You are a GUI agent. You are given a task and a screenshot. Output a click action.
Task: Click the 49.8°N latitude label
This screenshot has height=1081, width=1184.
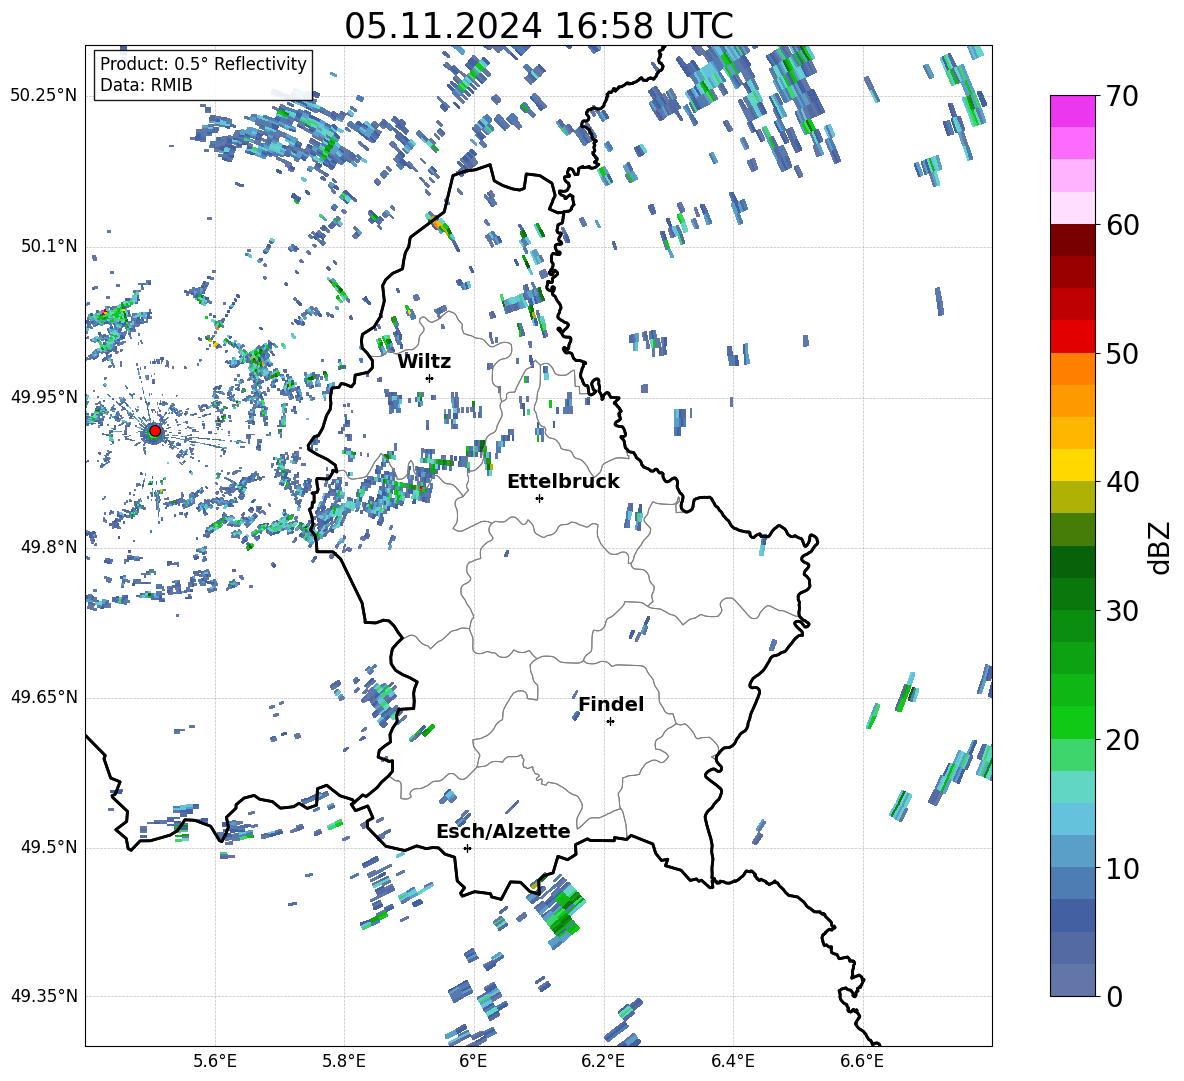click(49, 547)
